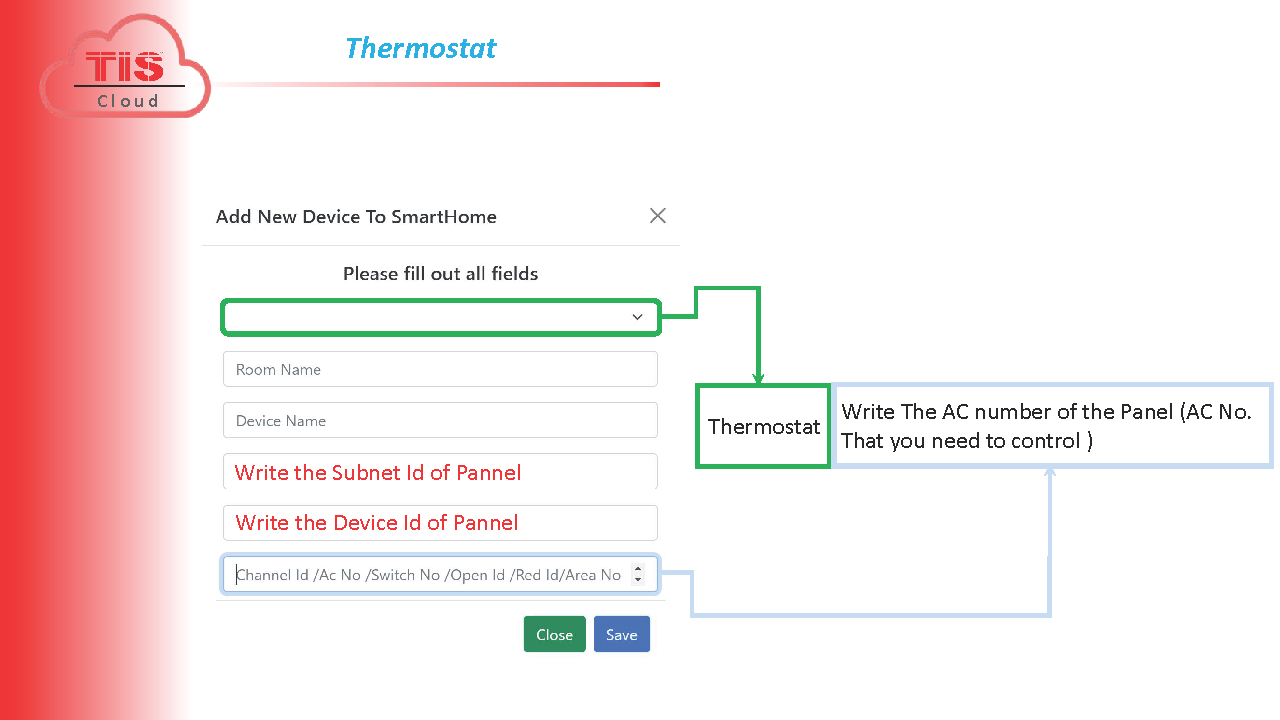Click the green arrowhead above Thermostat box
Screen dimensions: 1280x720
click(758, 379)
